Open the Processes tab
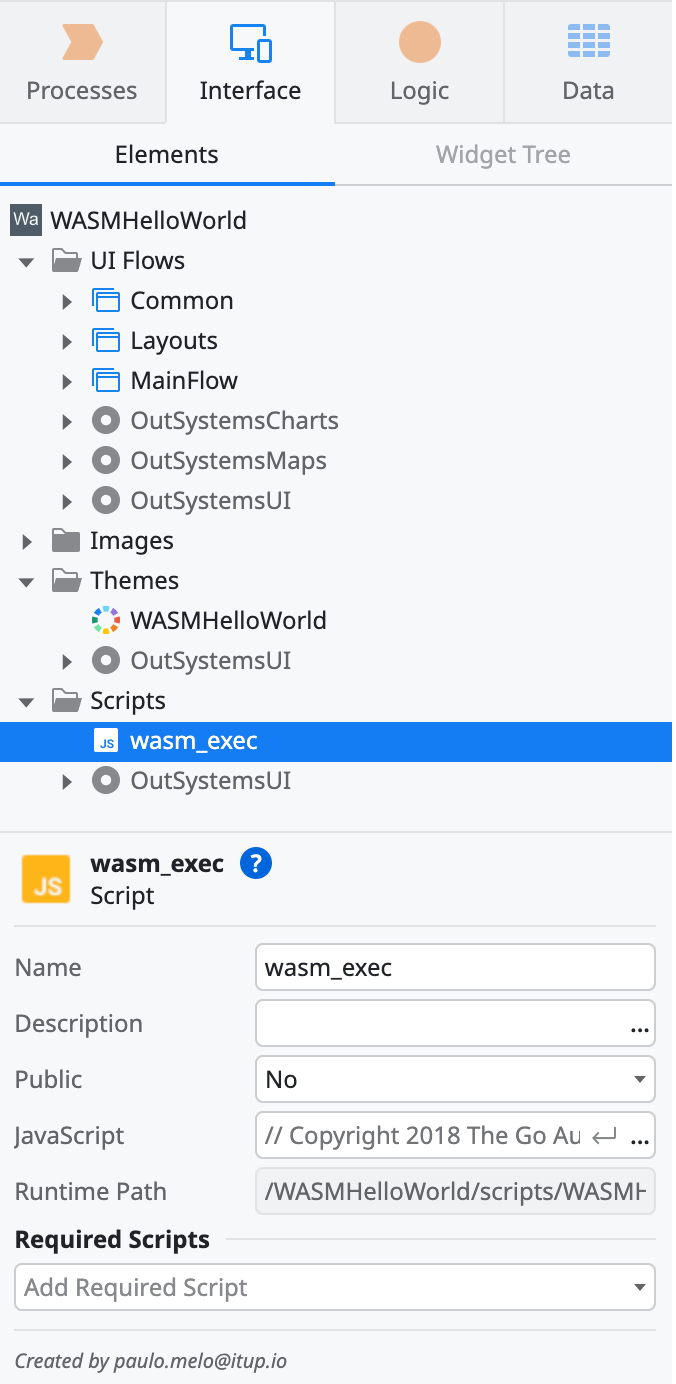The image size is (676, 1384). (x=82, y=62)
